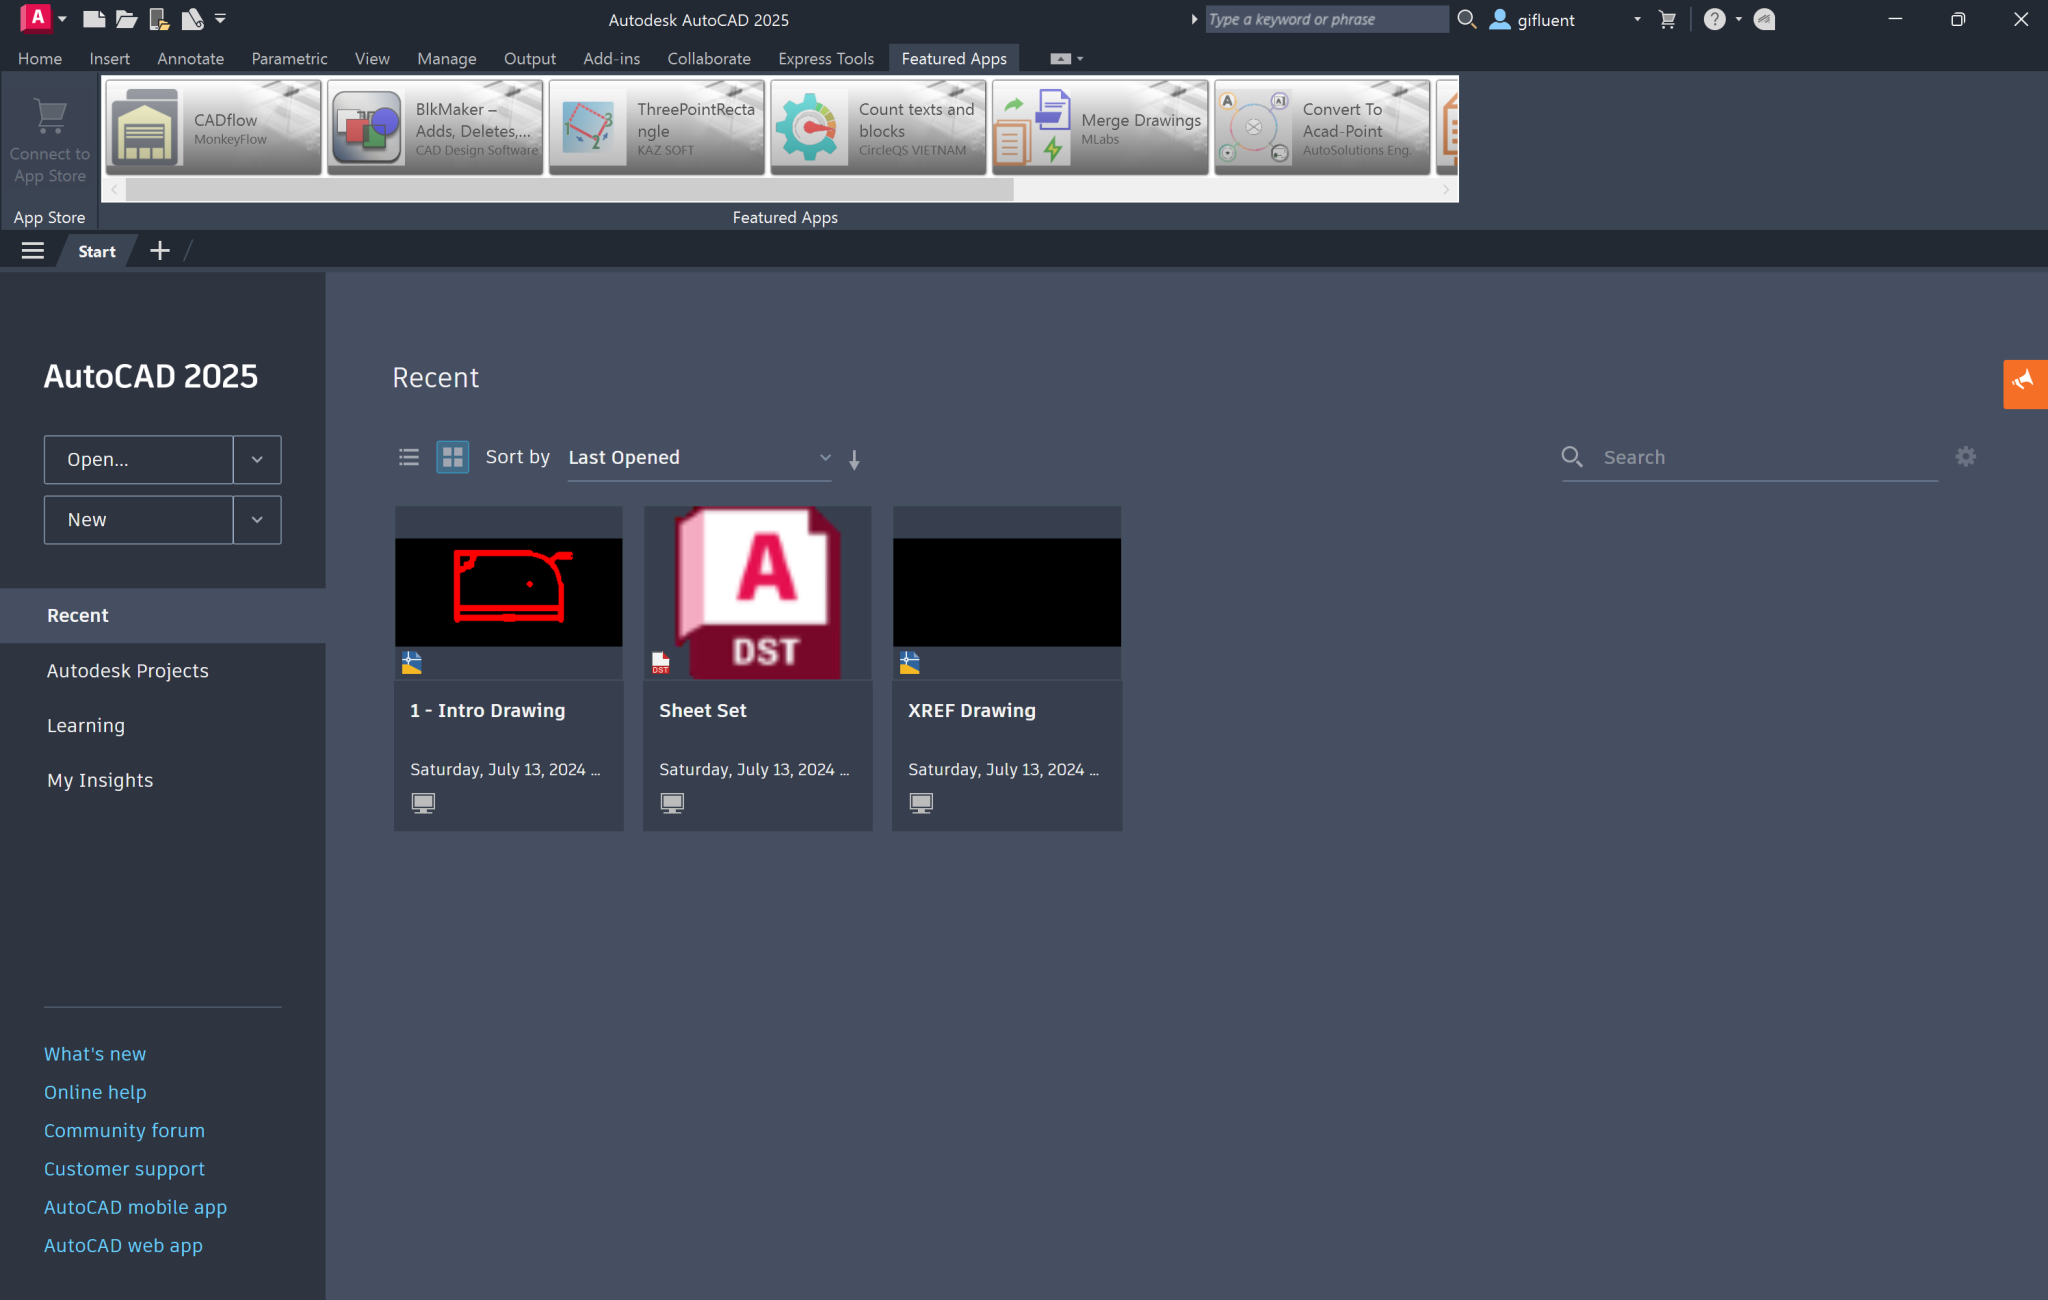Expand the quick access toolbar customization menu
The image size is (2048, 1300).
click(219, 19)
